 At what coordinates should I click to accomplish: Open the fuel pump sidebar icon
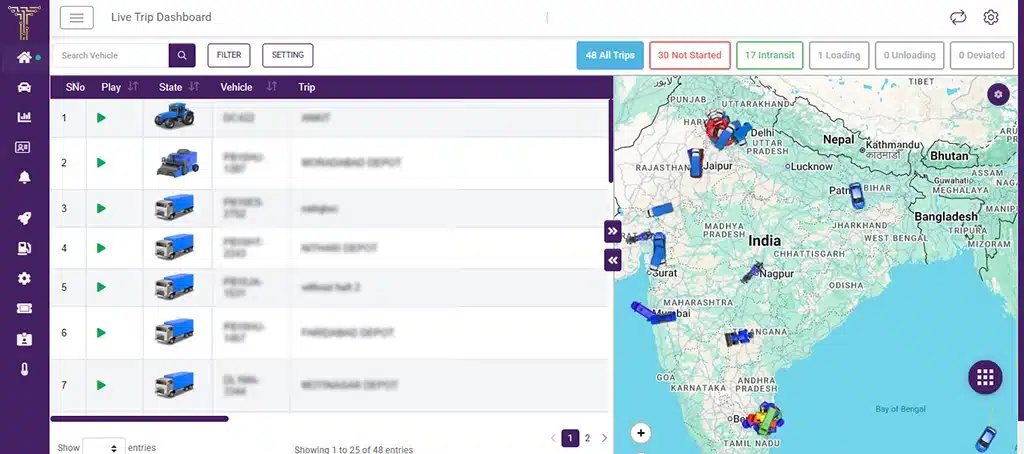(24, 248)
